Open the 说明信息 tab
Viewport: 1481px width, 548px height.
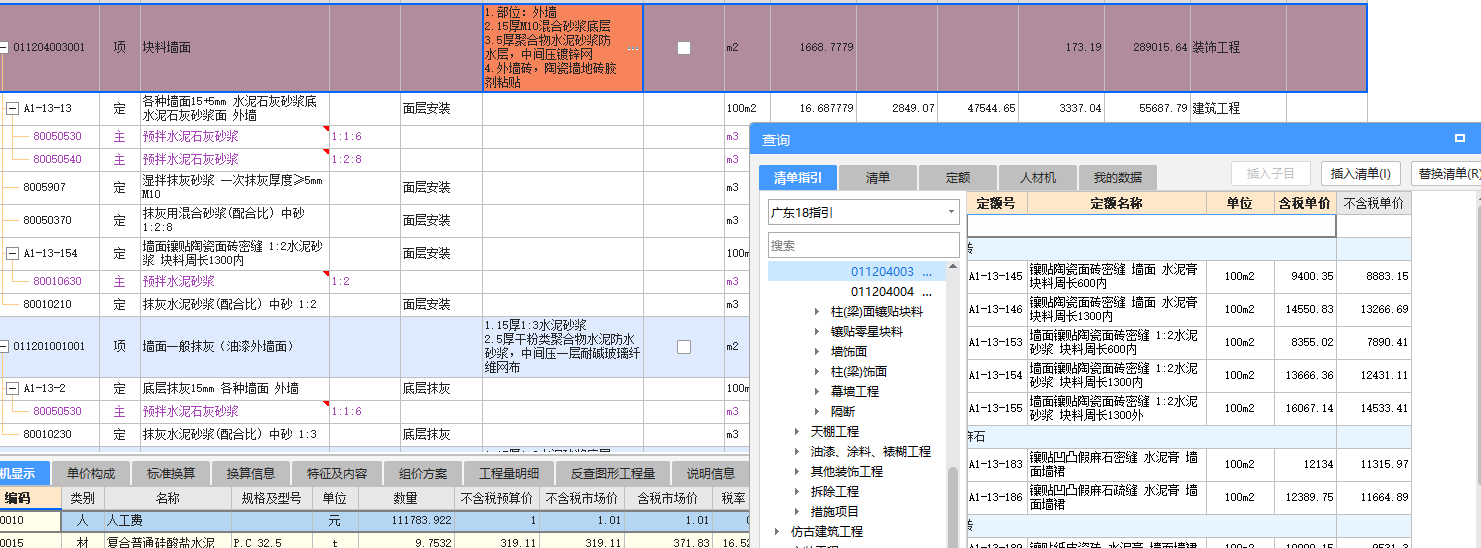pos(710,474)
